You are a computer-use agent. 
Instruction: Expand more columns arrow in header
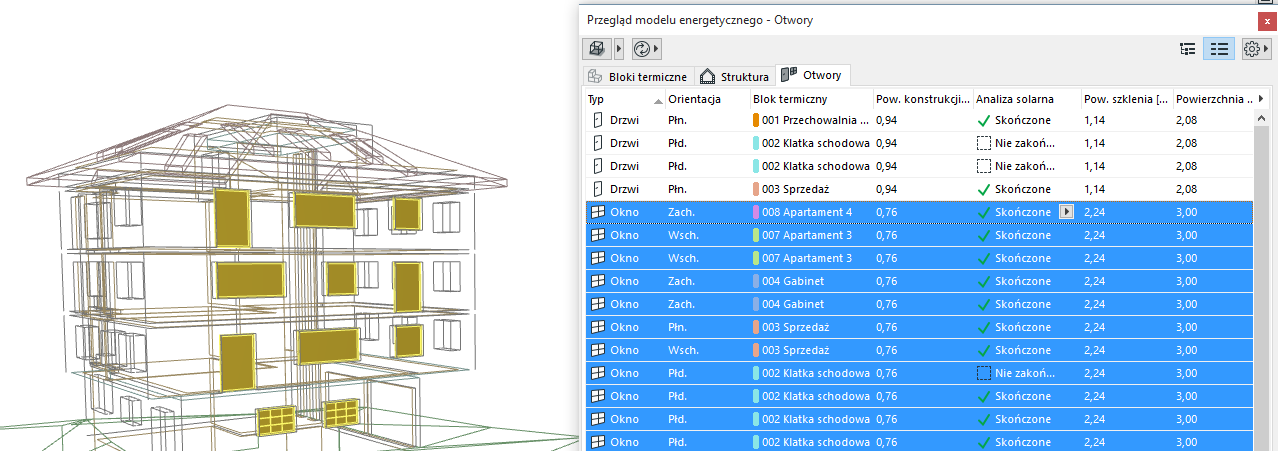point(1262,99)
